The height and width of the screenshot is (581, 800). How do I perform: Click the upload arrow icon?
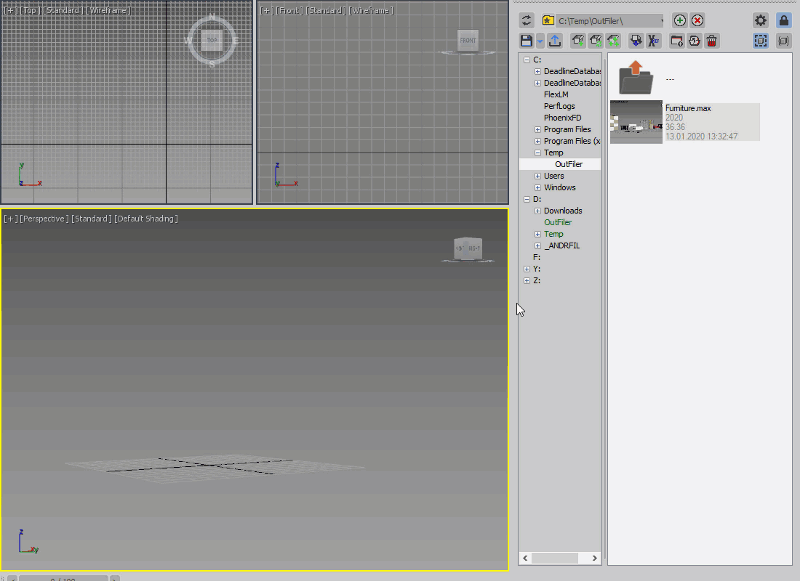pos(555,41)
